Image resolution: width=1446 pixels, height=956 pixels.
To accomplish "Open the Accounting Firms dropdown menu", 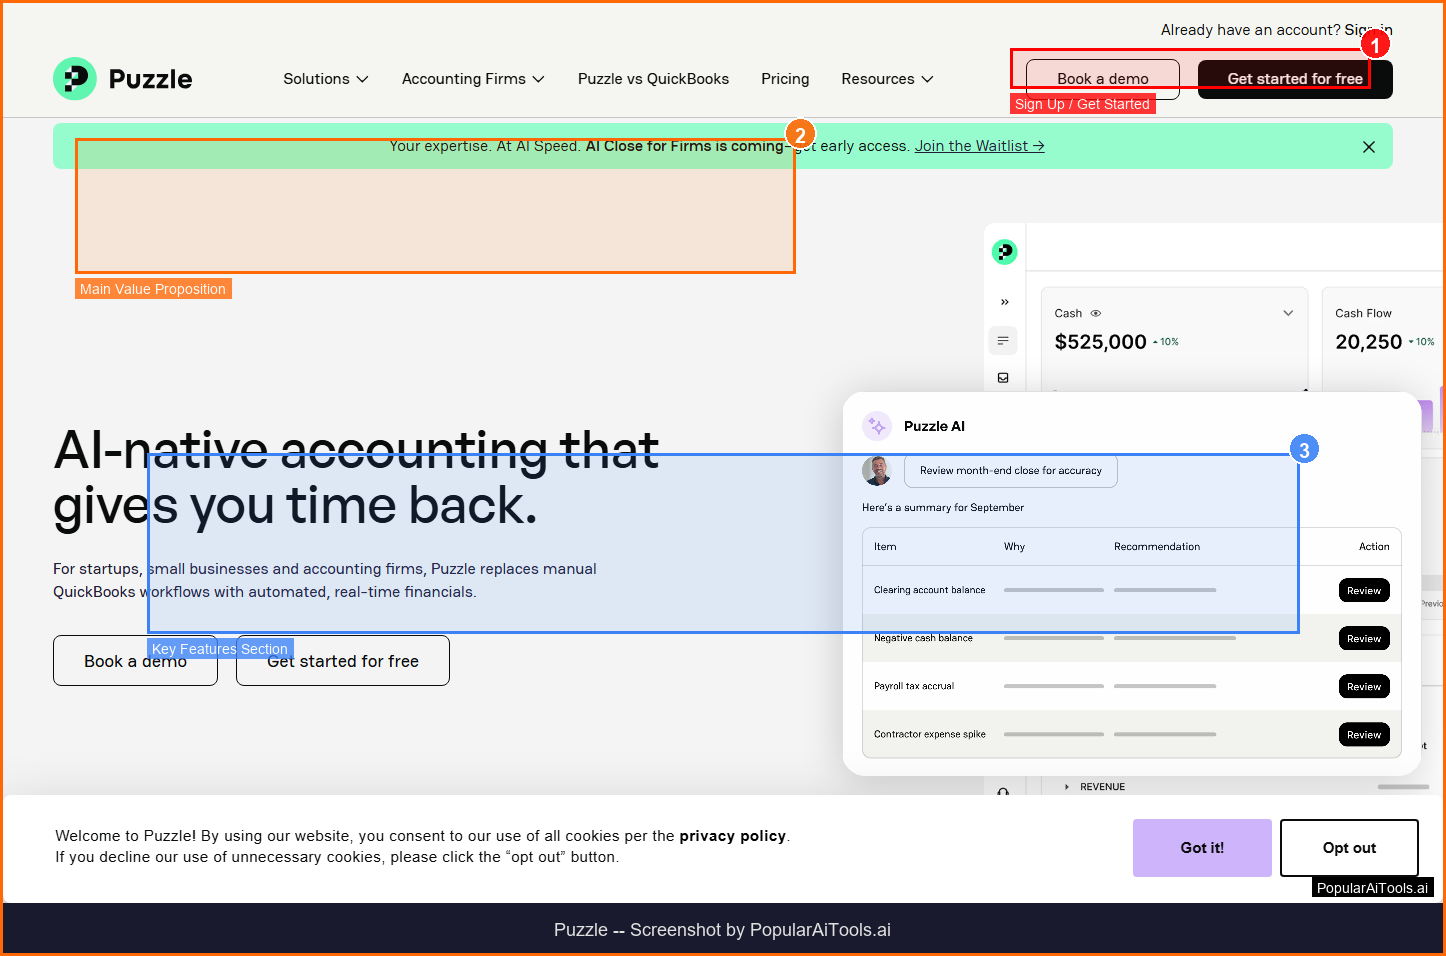I will click(472, 79).
